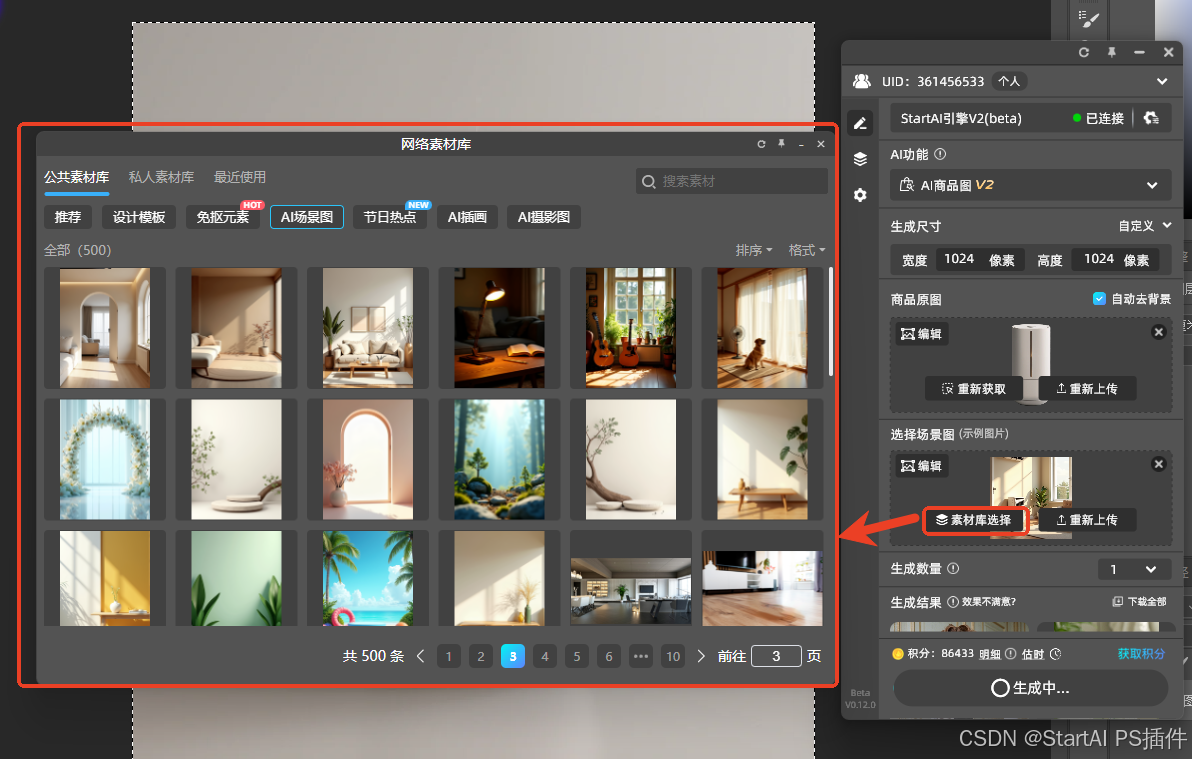This screenshot has height=759, width=1192.
Task: Click 重新上传 under 商品原图
Action: 1087,389
